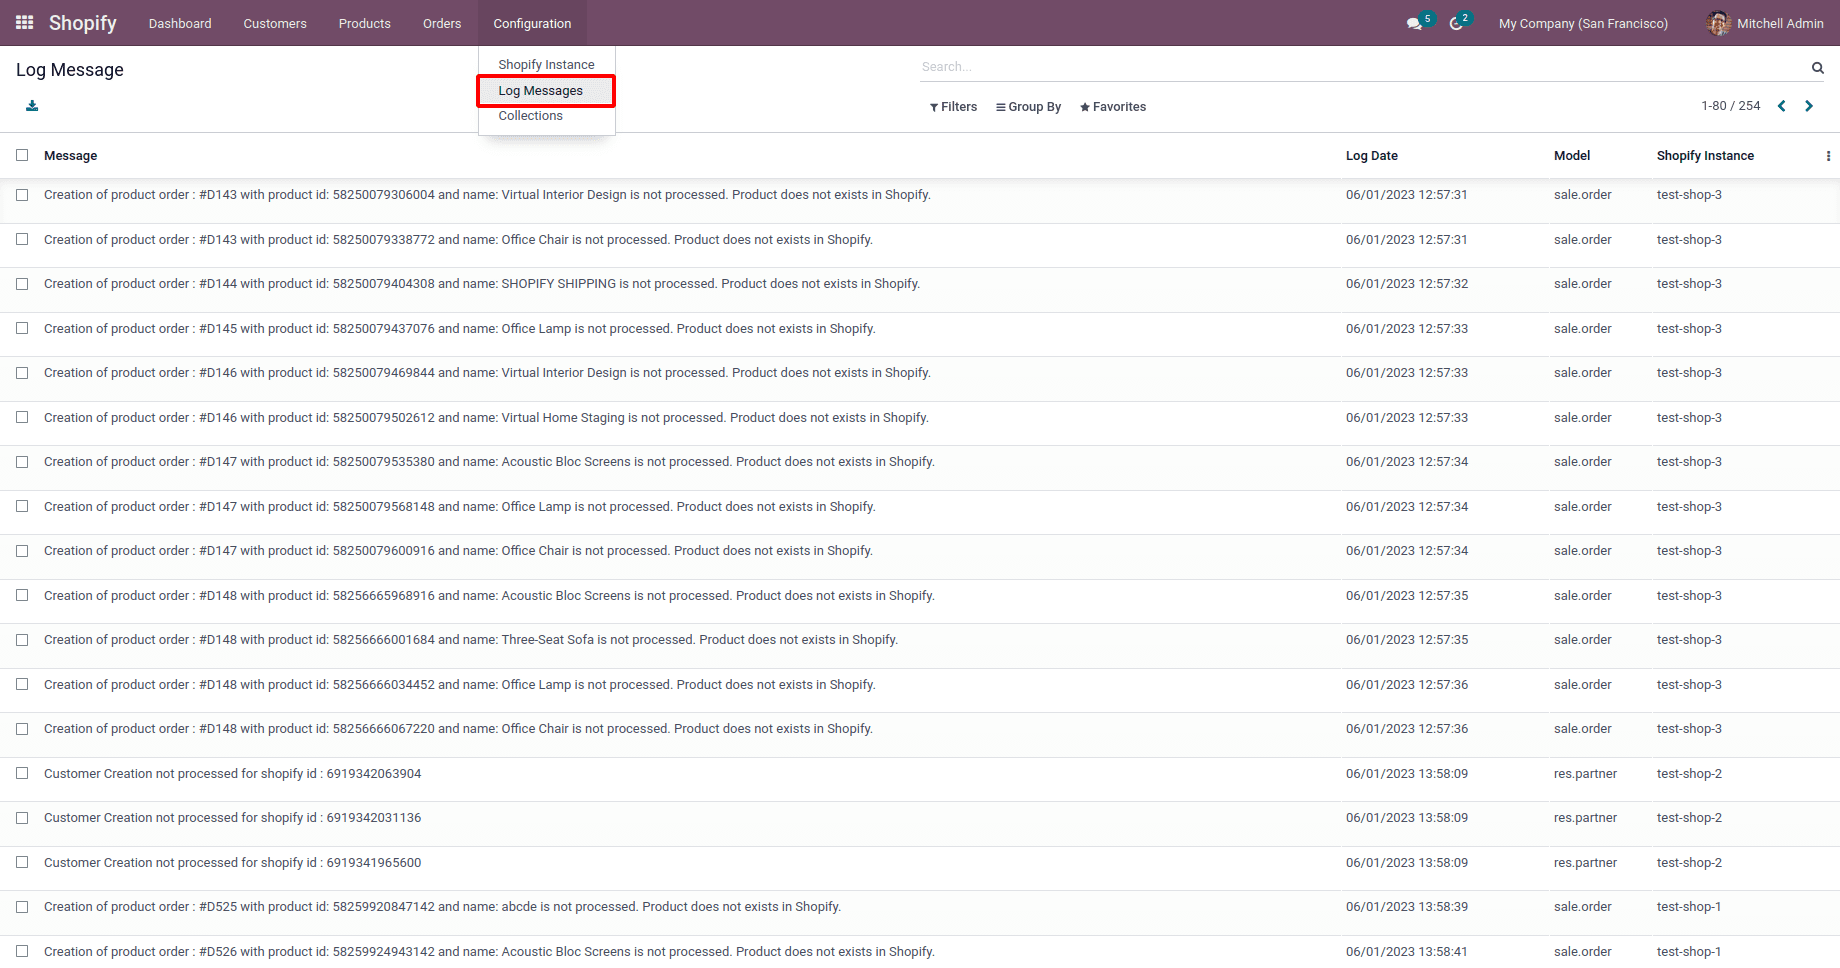Image resolution: width=1840 pixels, height=968 pixels.
Task: Focus the Search input field
Action: [x=1364, y=67]
